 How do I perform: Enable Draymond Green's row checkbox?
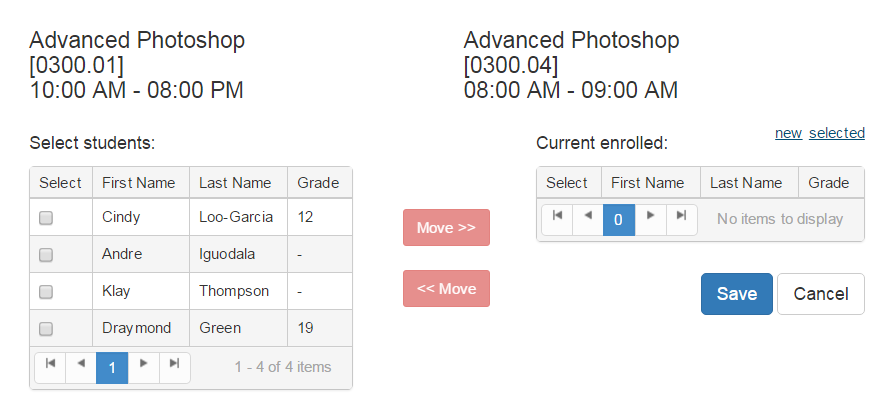(x=46, y=329)
